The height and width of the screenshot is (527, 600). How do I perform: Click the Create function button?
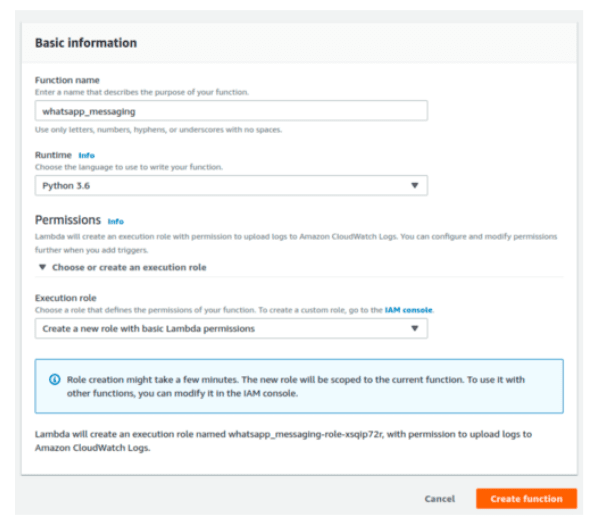click(x=526, y=499)
